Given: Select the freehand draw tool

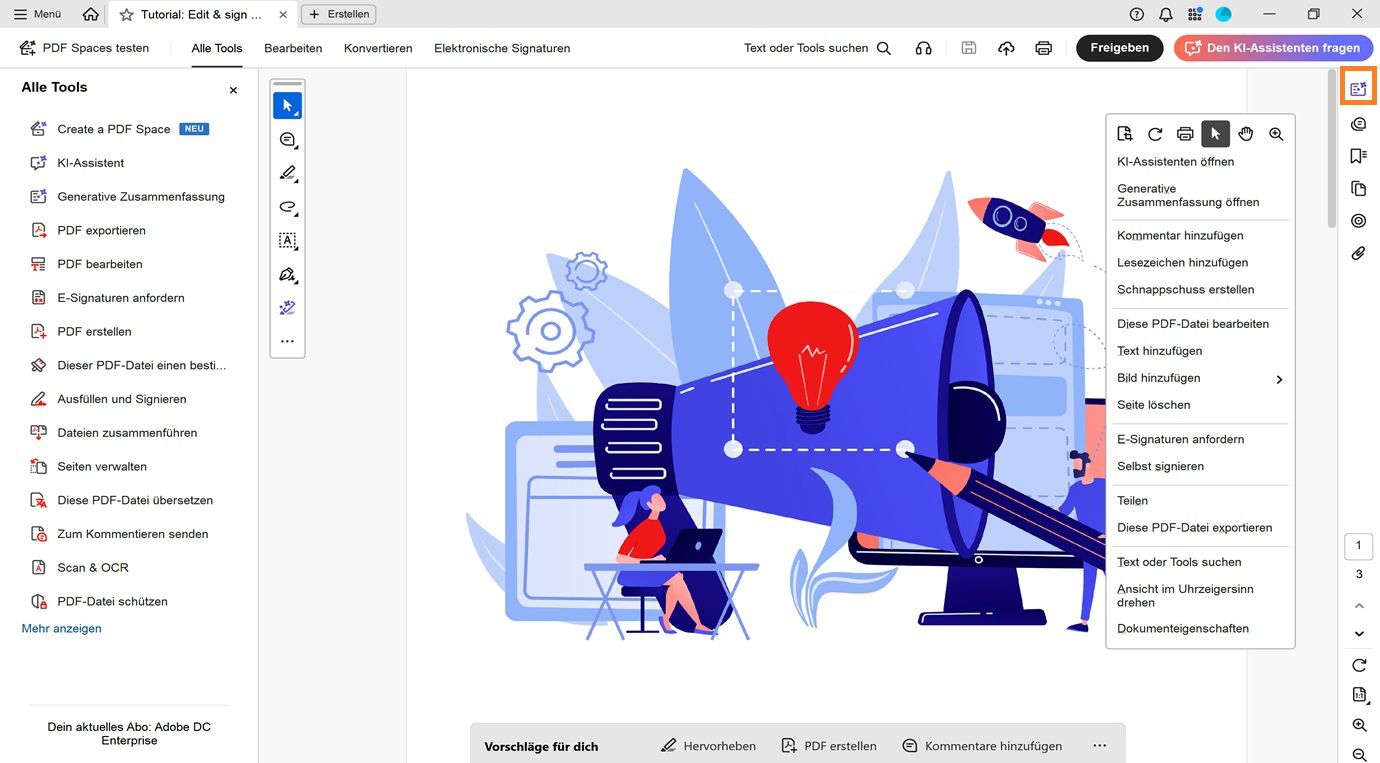Looking at the screenshot, I should click(288, 207).
